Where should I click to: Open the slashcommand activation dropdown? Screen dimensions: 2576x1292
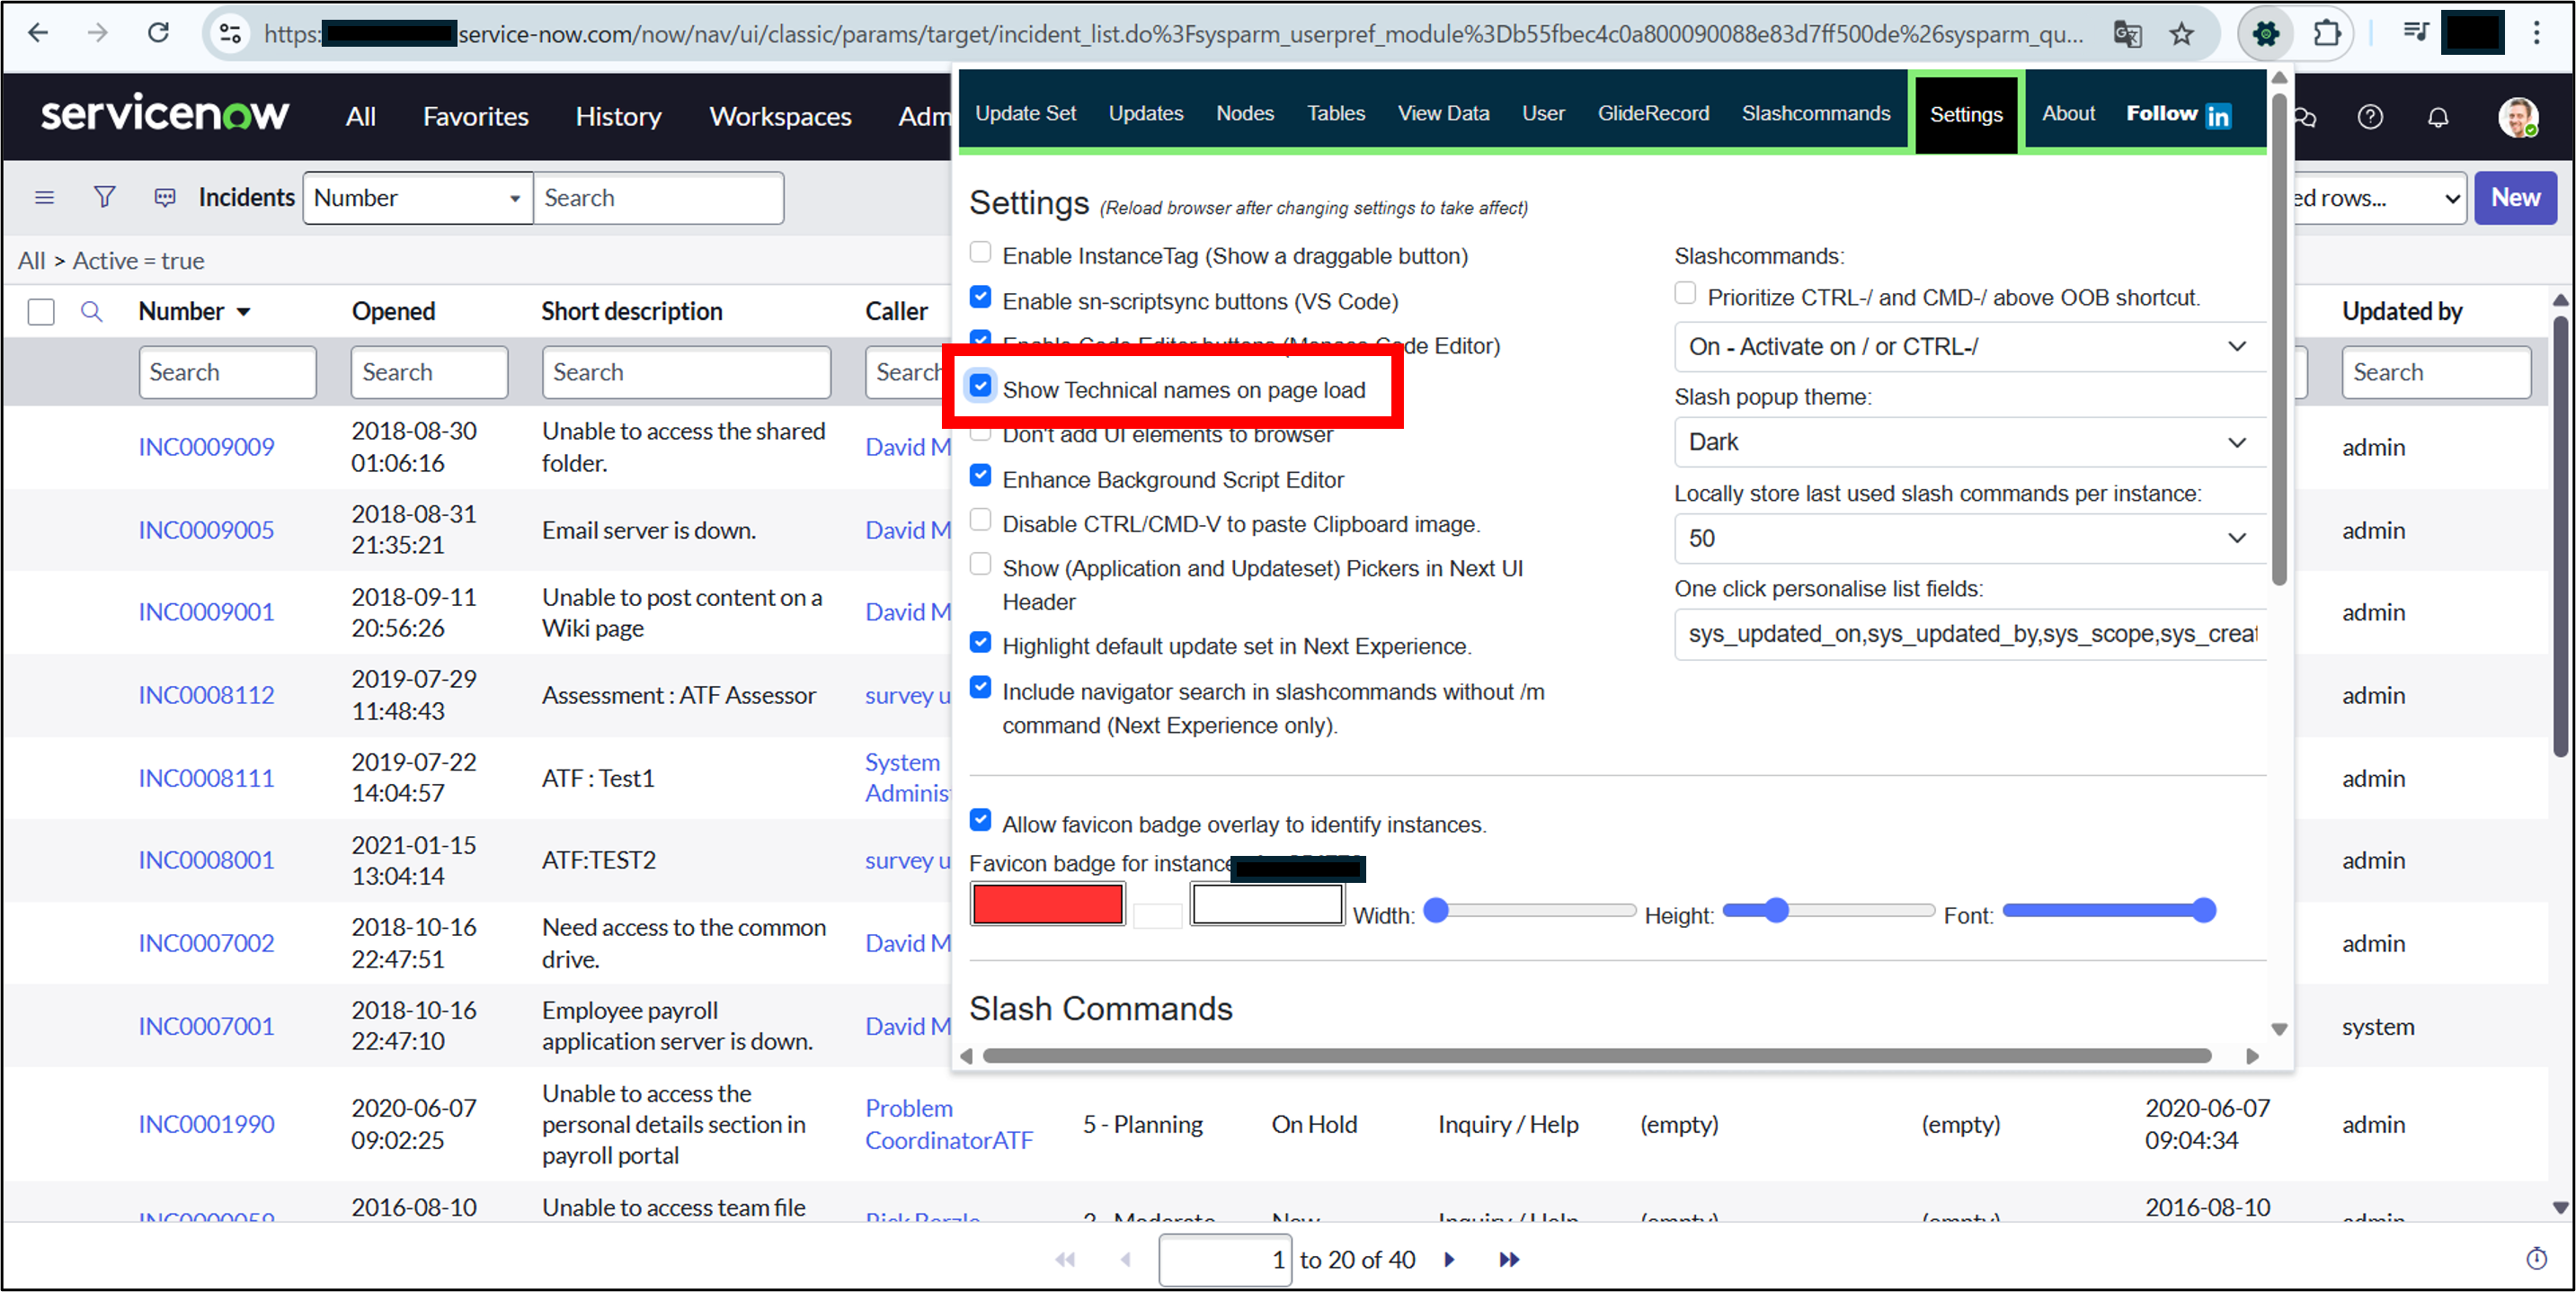click(x=1969, y=347)
